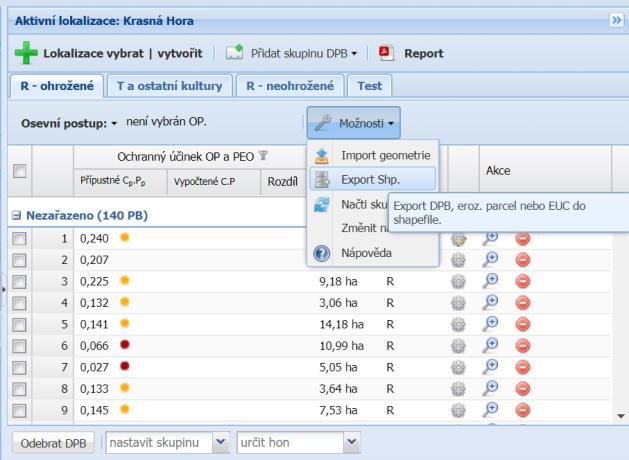Viewport: 629px width, 460px height.
Task: Remove parcel row 3 with red icon
Action: (523, 282)
